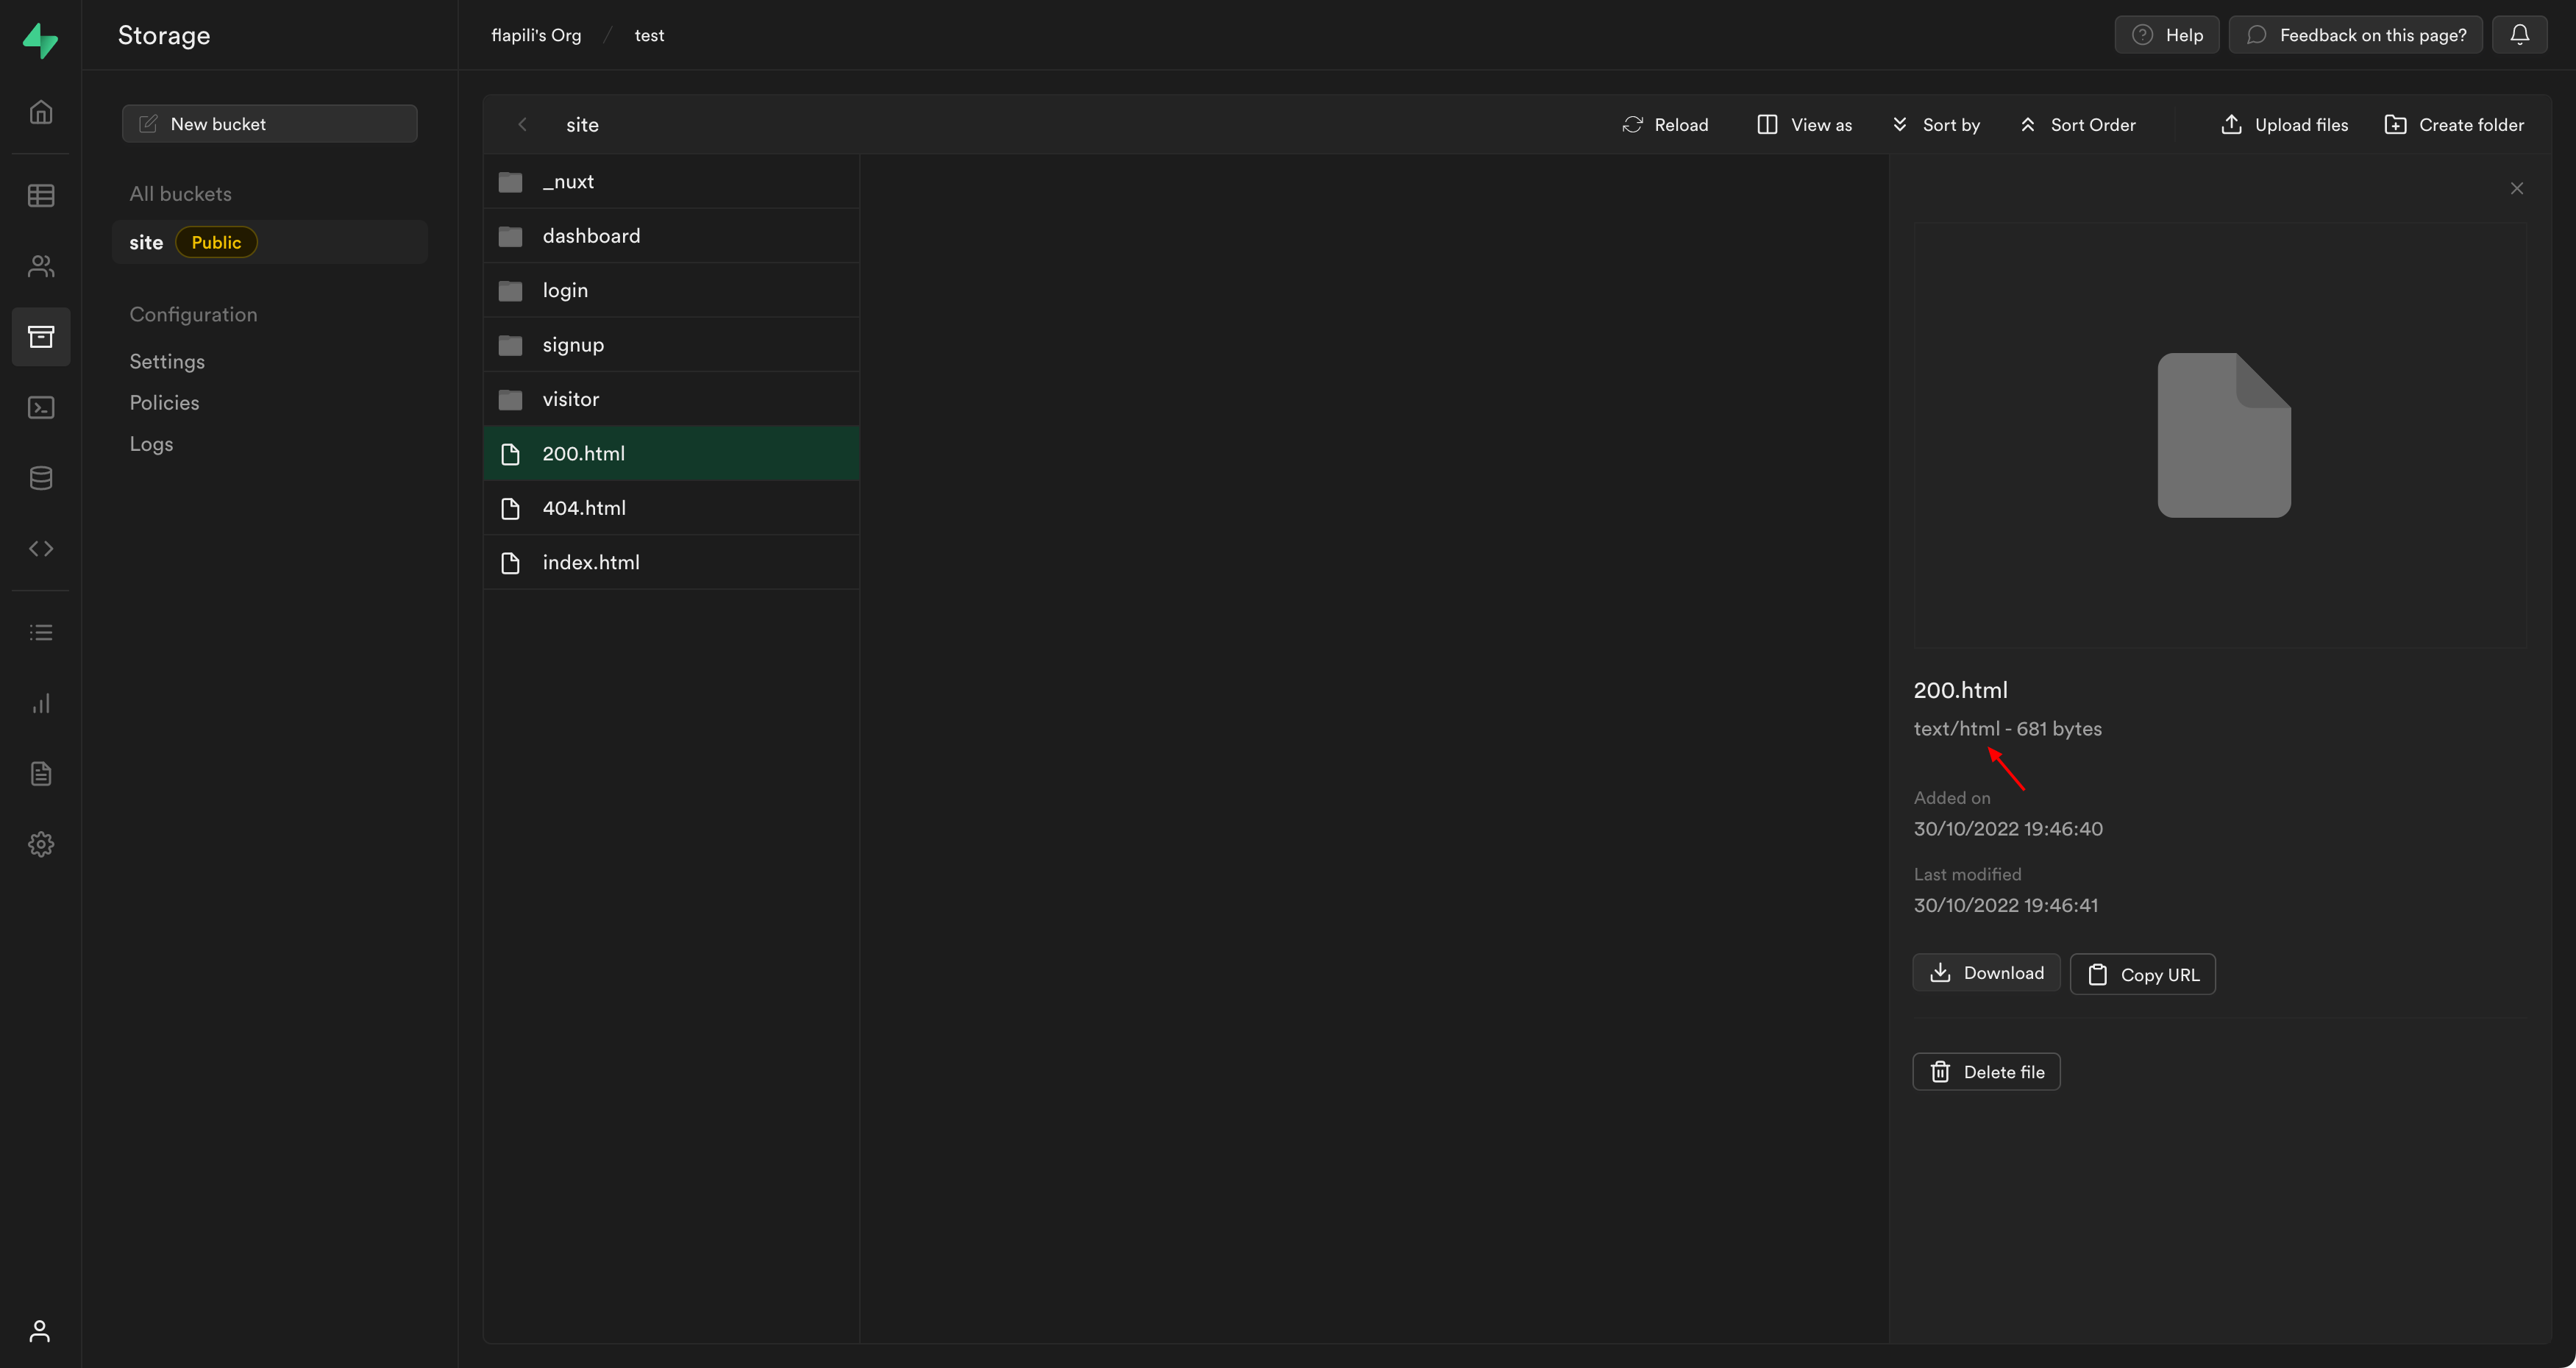2576x1368 pixels.
Task: Open the Sort Order dropdown
Action: (2078, 125)
